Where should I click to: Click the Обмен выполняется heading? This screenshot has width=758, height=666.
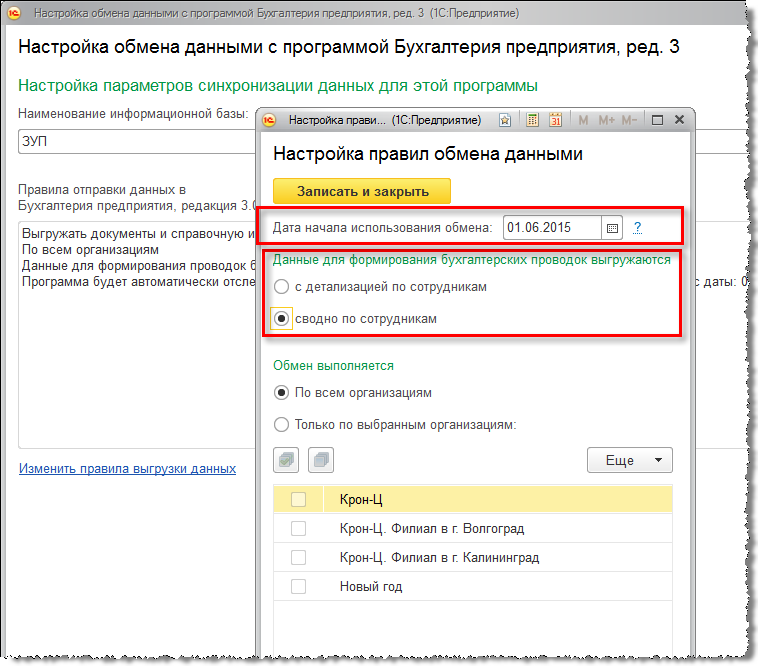(x=334, y=365)
